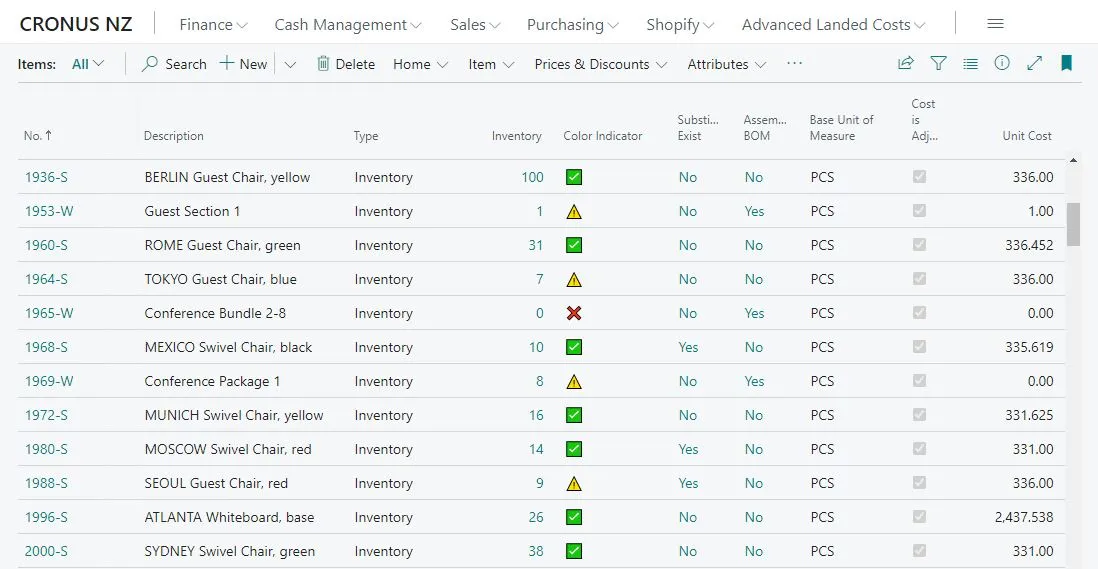This screenshot has height=569, width=1098.
Task: Click green check indicator for SYDNEY Swivel Chair
Action: click(574, 551)
